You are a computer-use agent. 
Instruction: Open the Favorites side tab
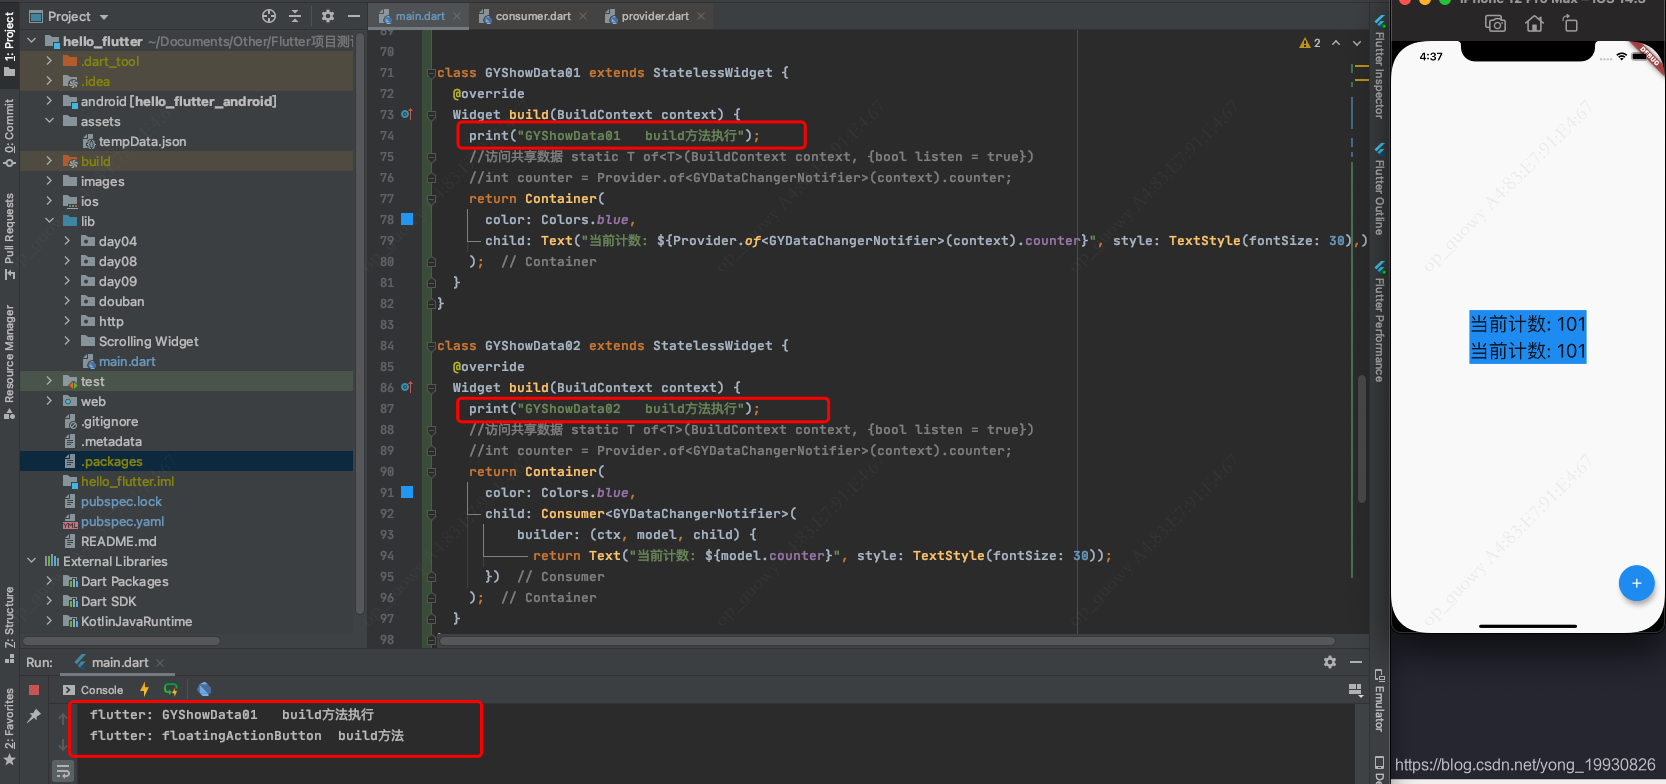point(9,726)
